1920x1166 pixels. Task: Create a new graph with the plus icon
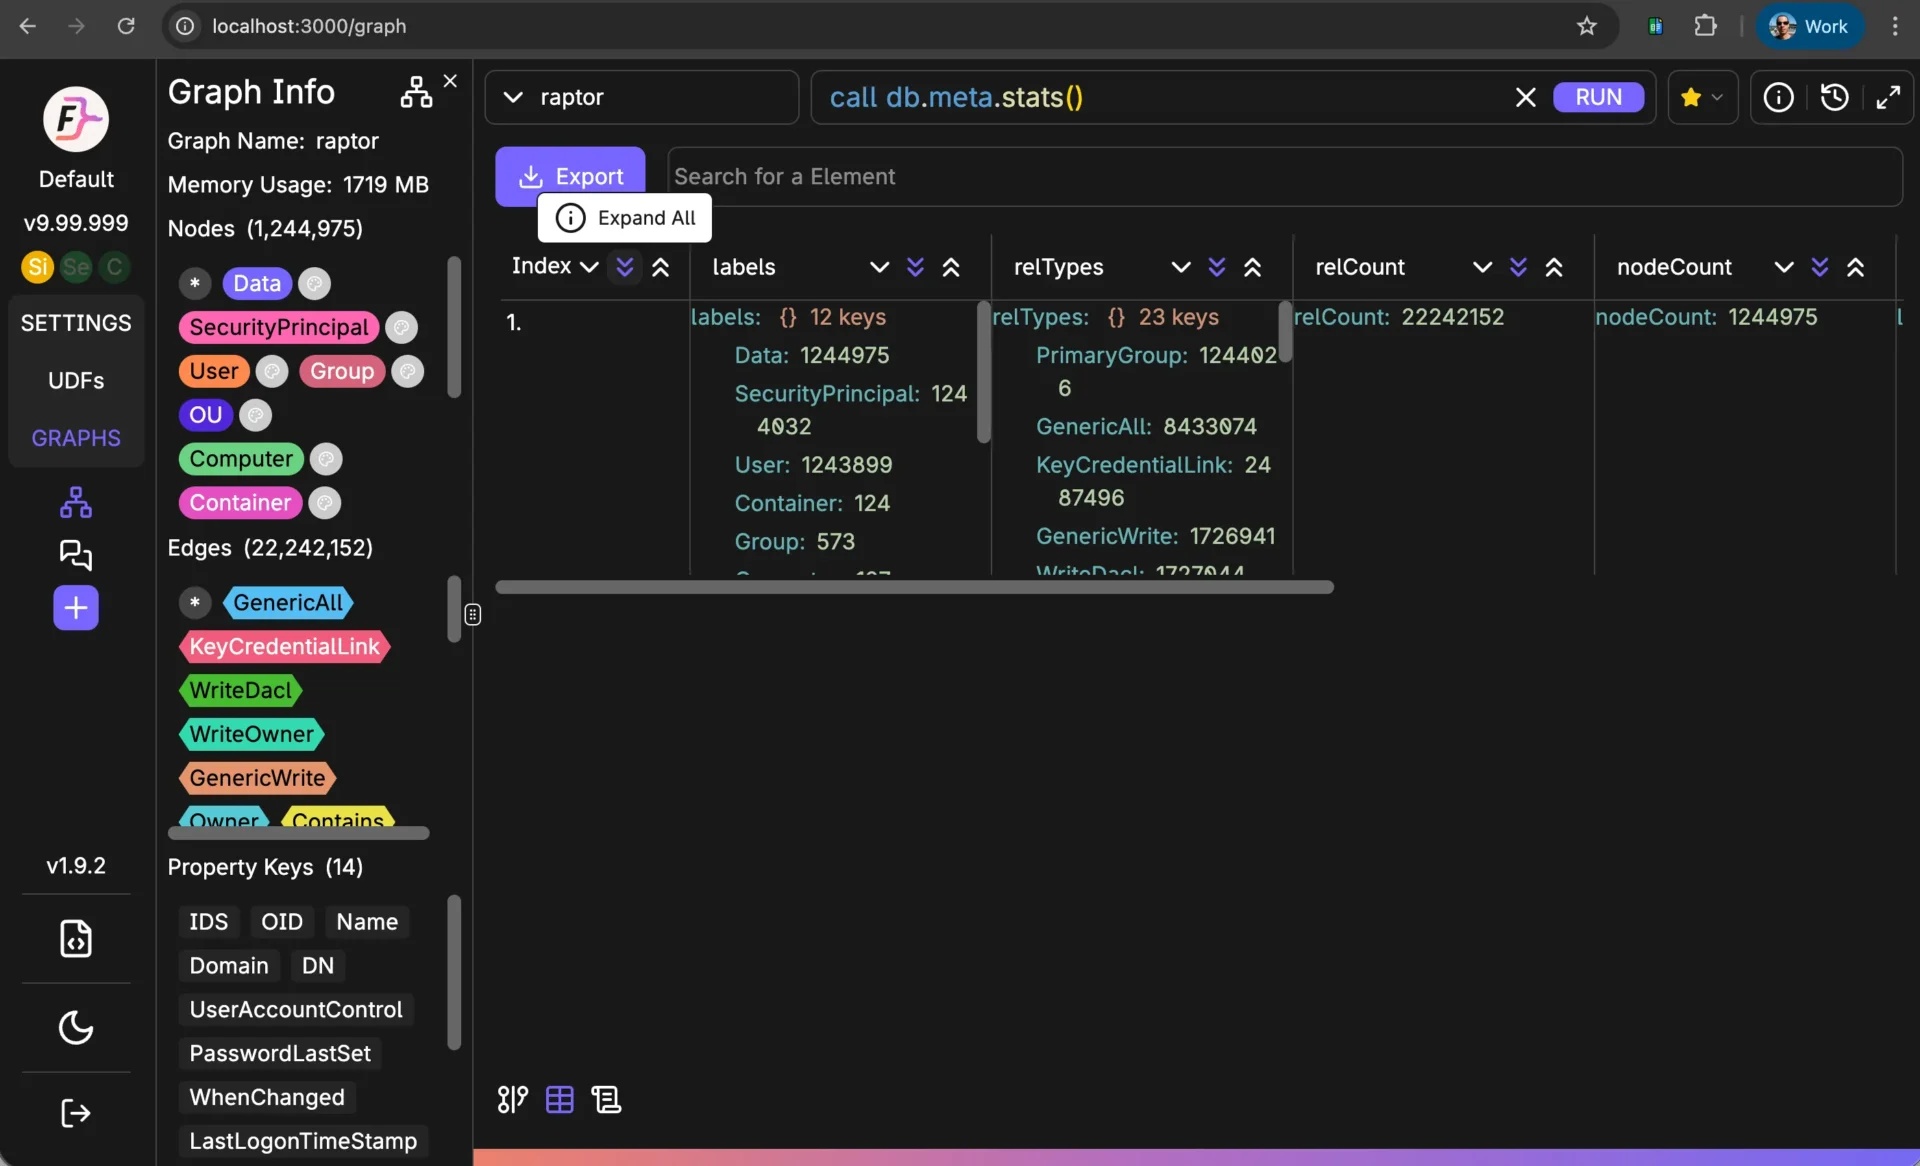click(75, 608)
